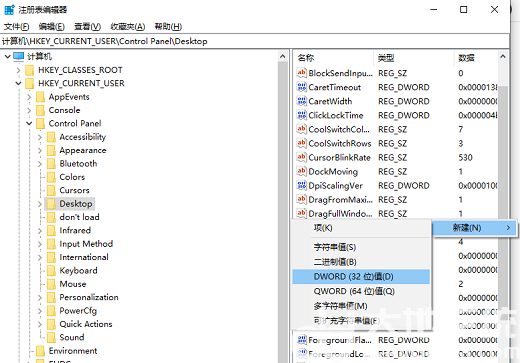
Task: Expand the Personalization node arrow
Action: [x=40, y=297]
